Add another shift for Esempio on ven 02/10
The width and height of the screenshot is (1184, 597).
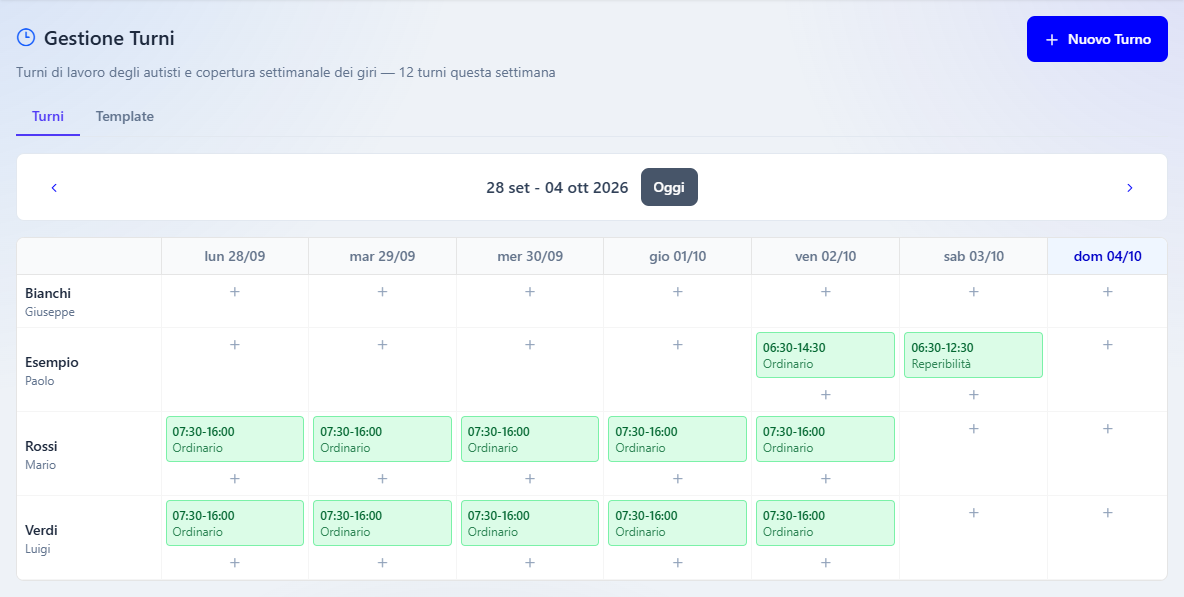tap(825, 395)
